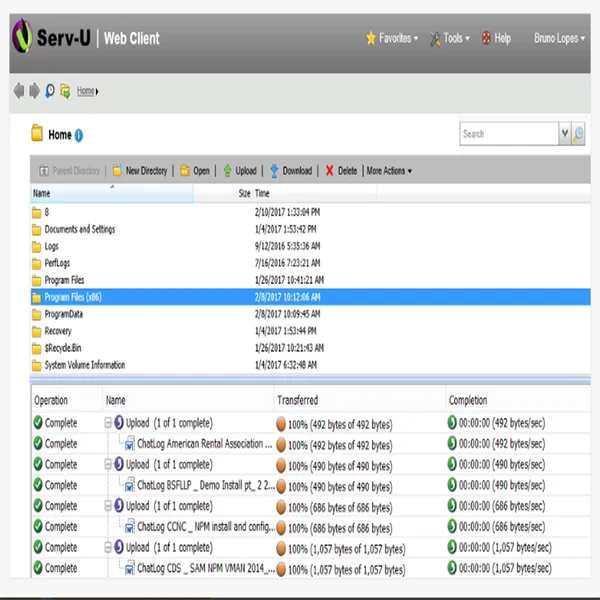Collapse the 1,057 bytes Upload group
The image size is (600, 600).
108,547
